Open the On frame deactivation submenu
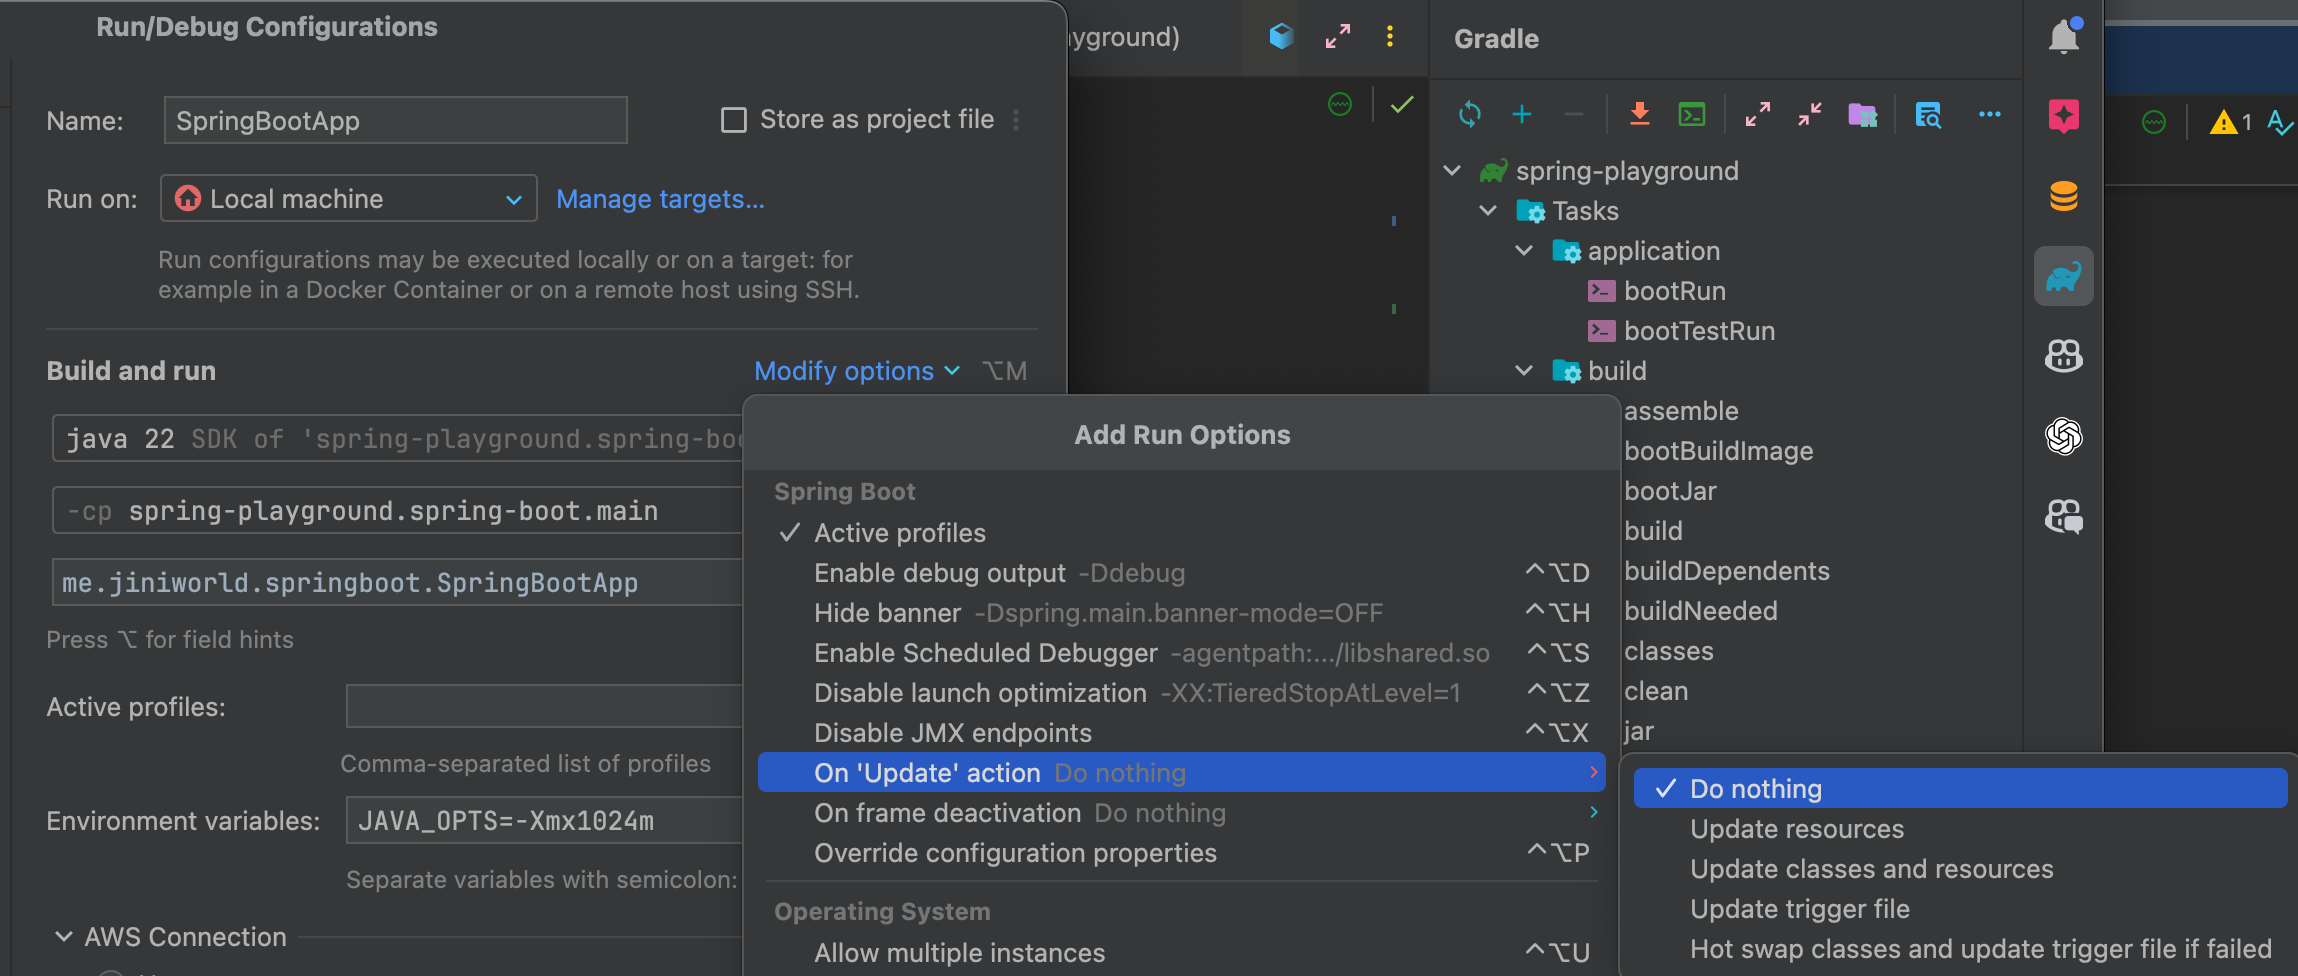Image resolution: width=2298 pixels, height=976 pixels. (x=1182, y=813)
